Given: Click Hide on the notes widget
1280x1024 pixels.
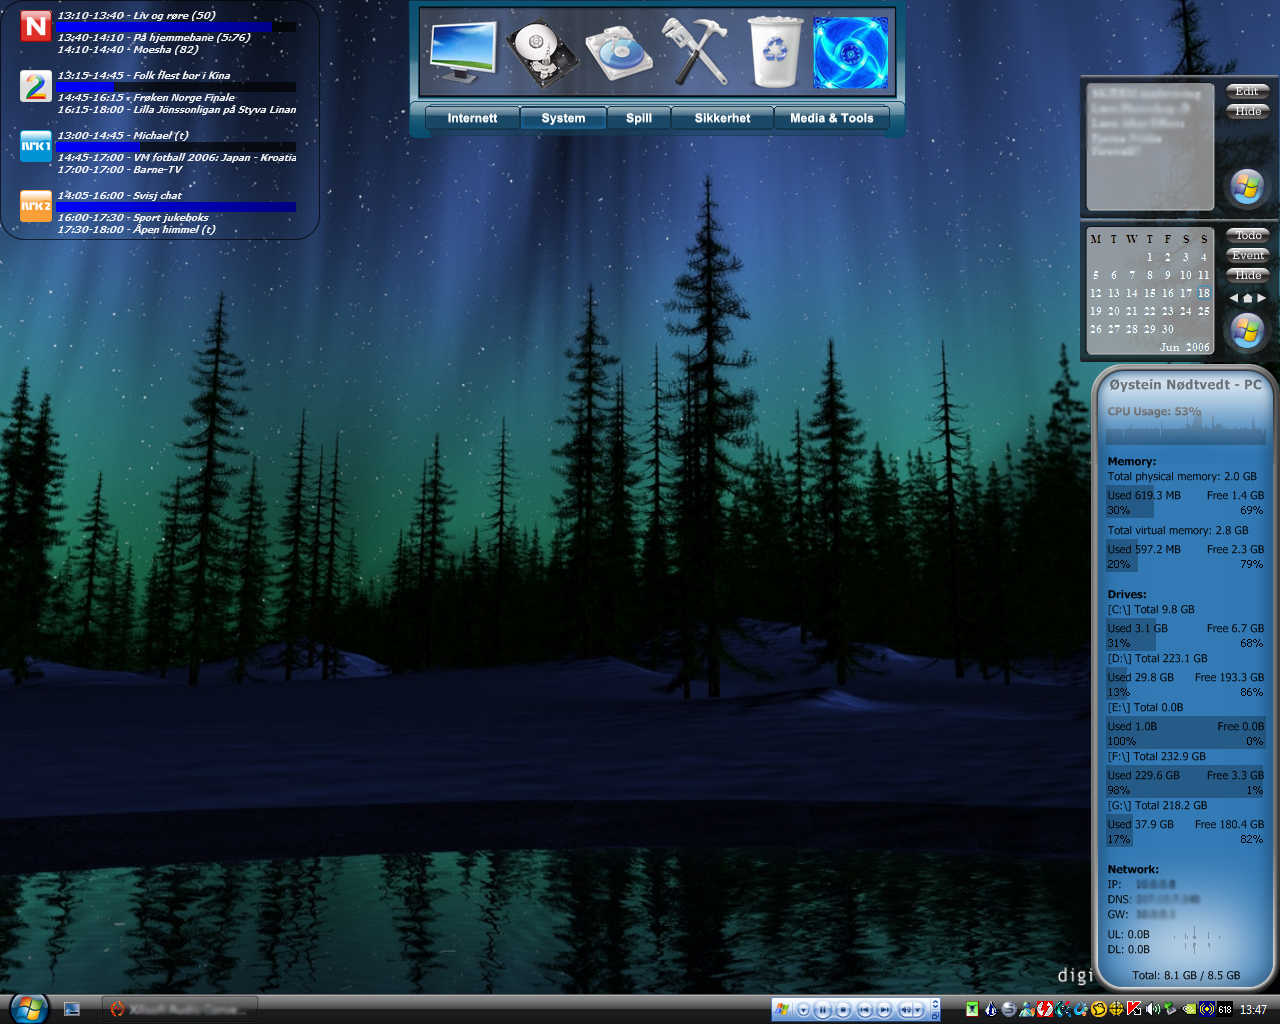Looking at the screenshot, I should click(x=1247, y=112).
